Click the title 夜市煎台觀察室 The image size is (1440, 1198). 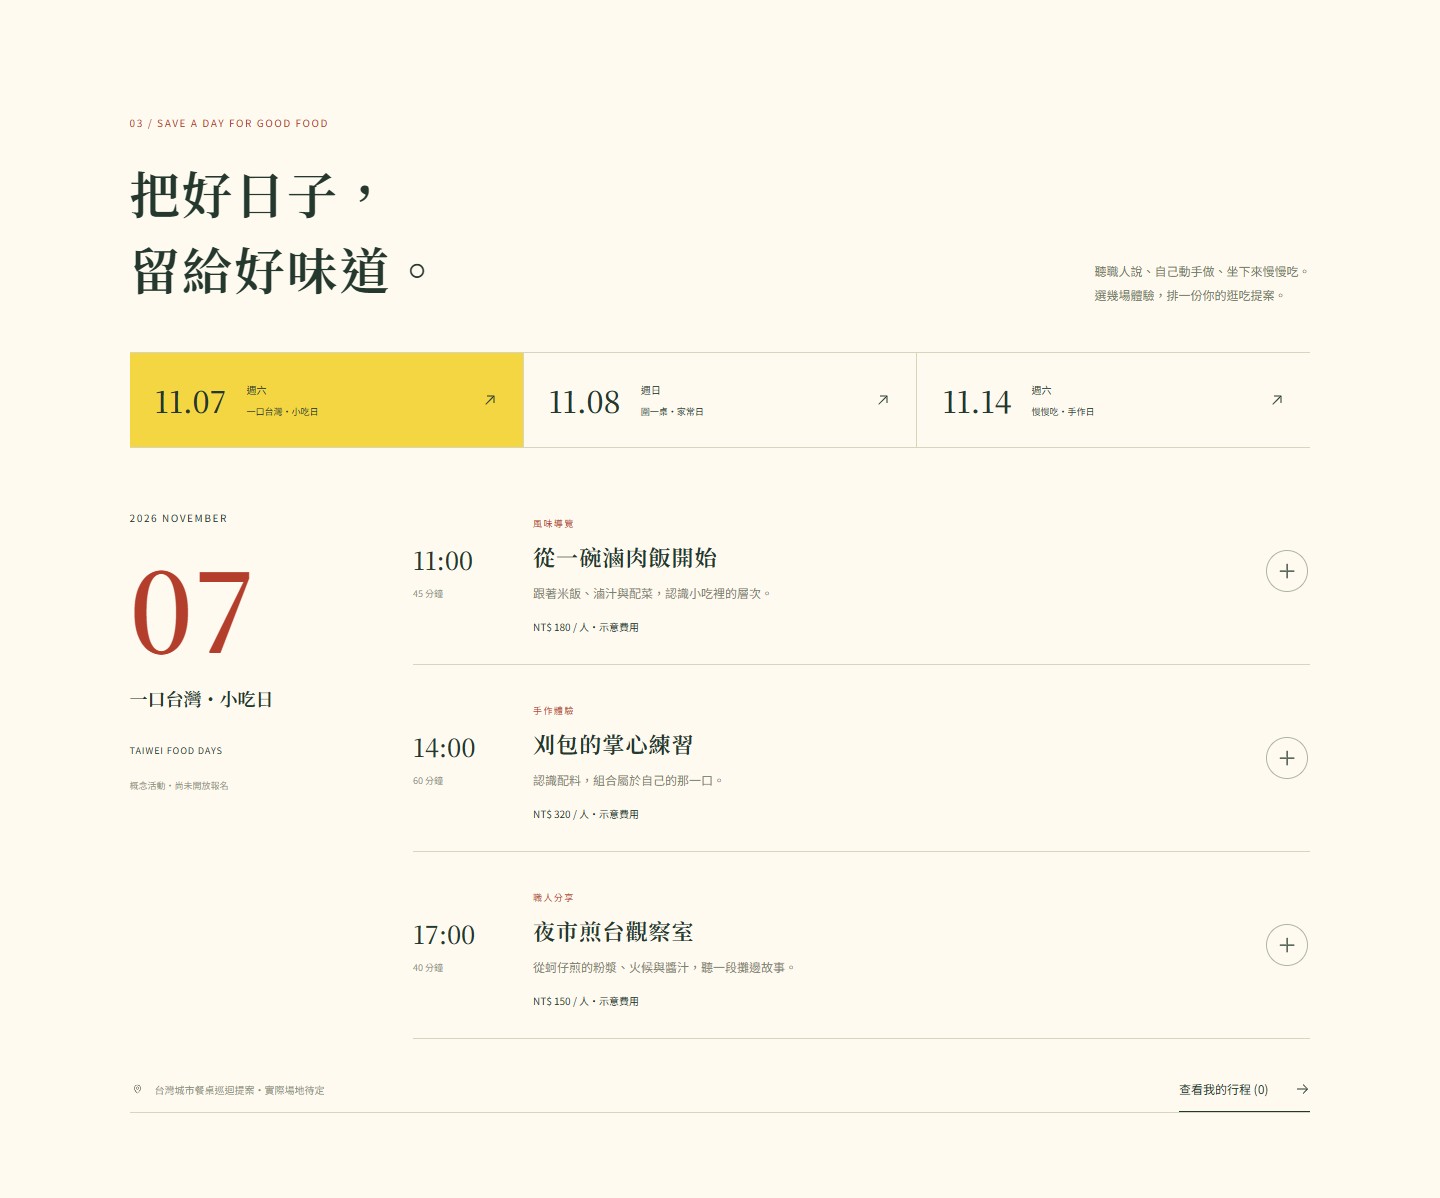613,932
